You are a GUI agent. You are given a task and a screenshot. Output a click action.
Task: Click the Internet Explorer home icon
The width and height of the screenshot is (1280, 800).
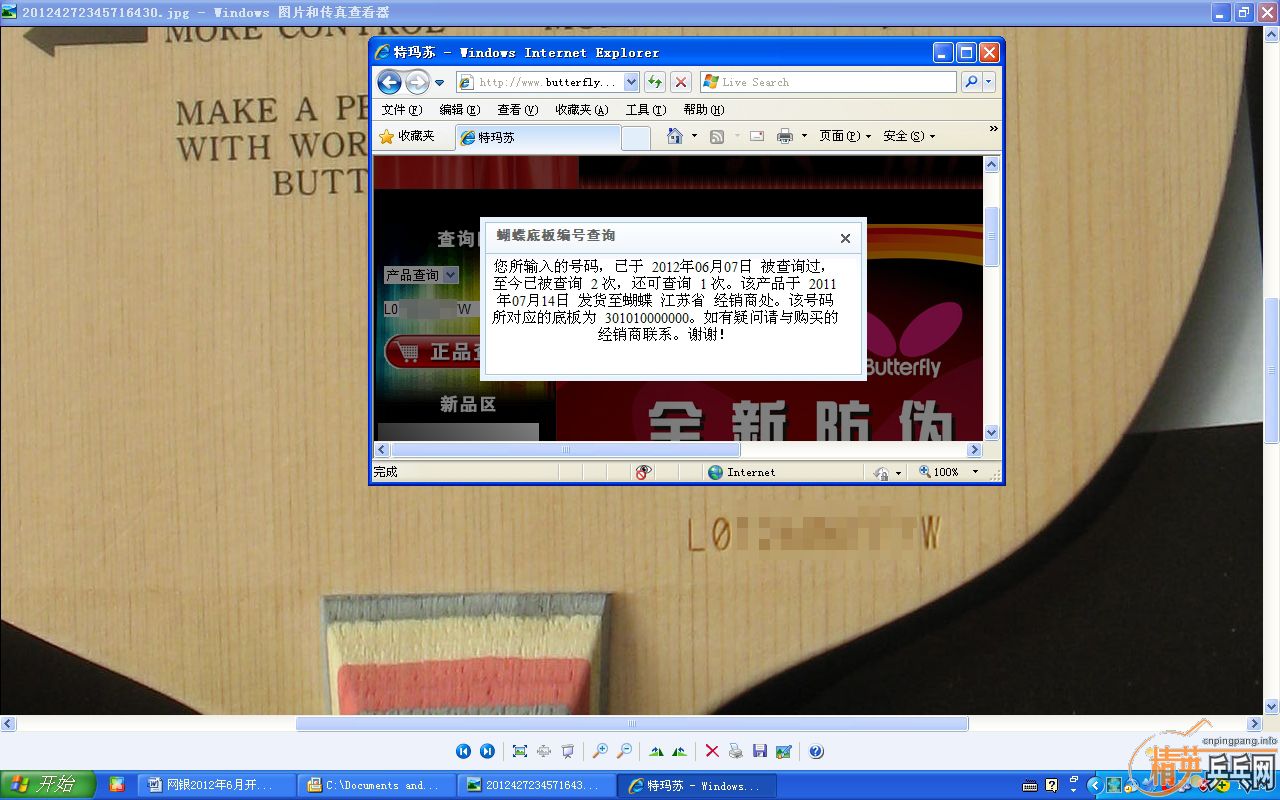pos(675,136)
